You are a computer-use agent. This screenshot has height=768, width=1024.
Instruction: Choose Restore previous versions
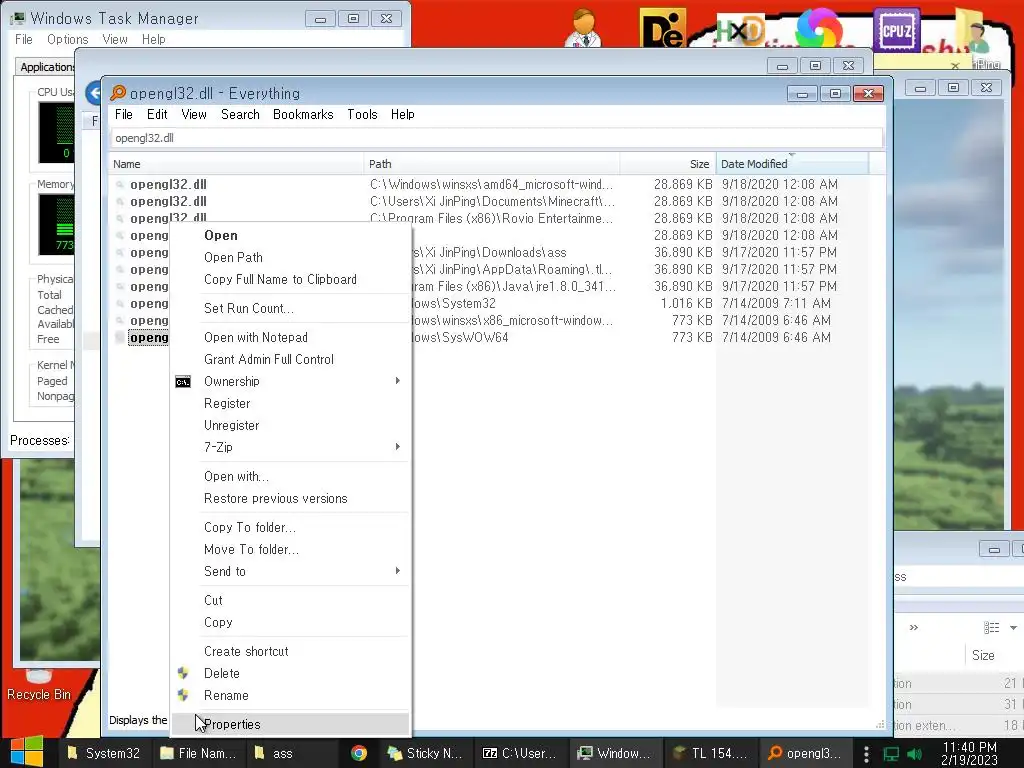(x=276, y=498)
